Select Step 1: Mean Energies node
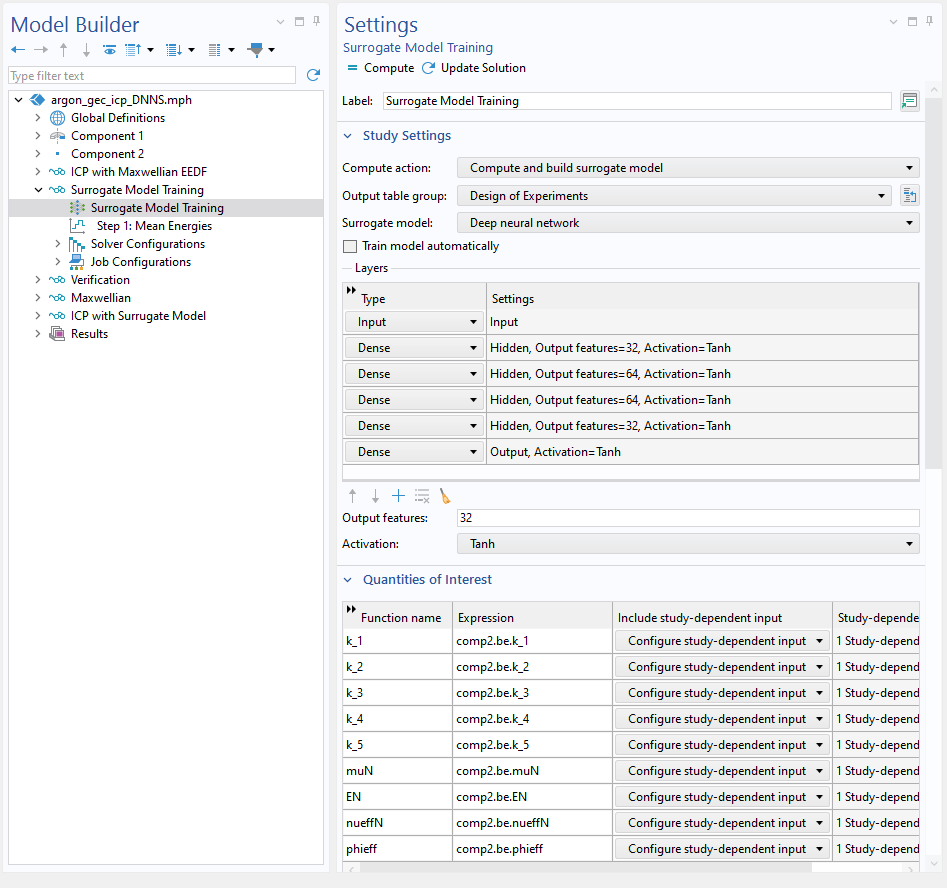947x888 pixels. [x=153, y=226]
